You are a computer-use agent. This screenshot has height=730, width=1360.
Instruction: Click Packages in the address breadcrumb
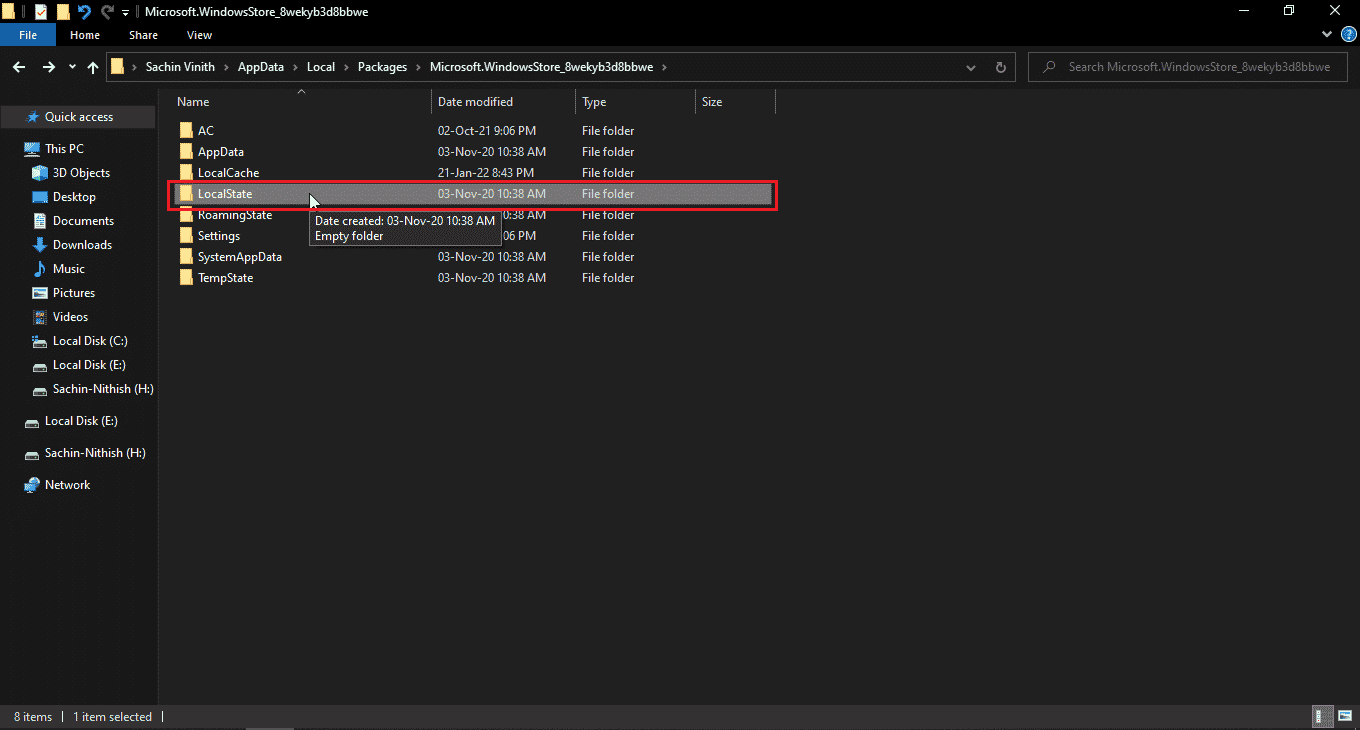[383, 67]
